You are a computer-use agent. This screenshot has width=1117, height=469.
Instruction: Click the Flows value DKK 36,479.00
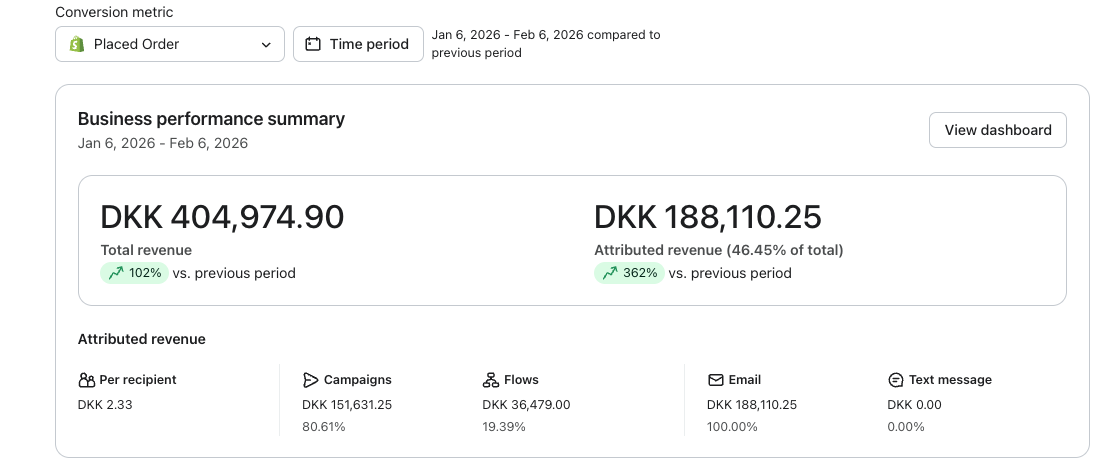coord(526,405)
